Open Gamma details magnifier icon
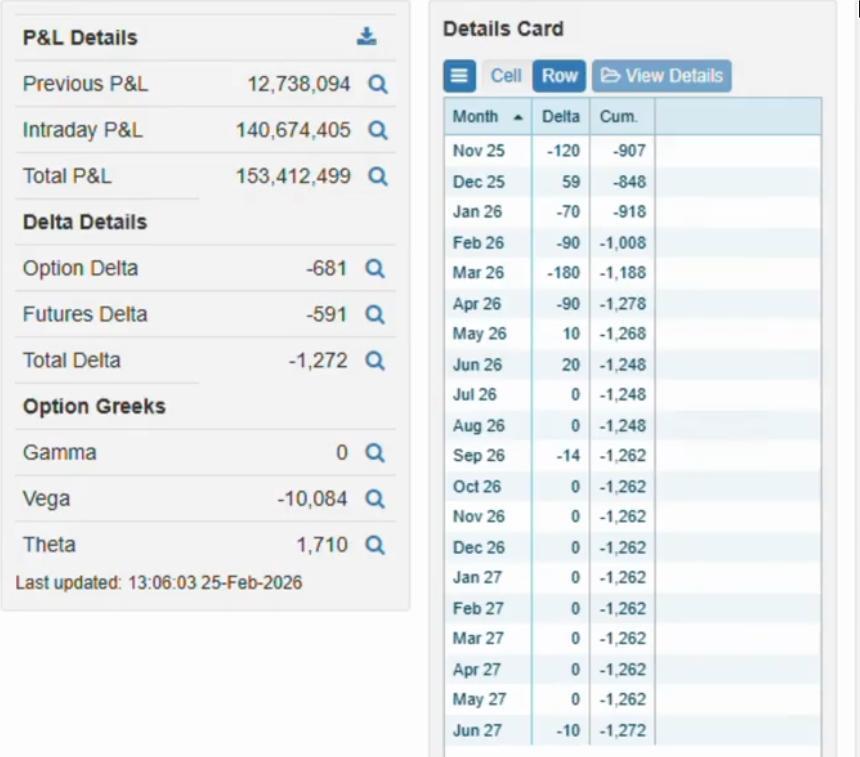860x757 pixels. tap(375, 453)
